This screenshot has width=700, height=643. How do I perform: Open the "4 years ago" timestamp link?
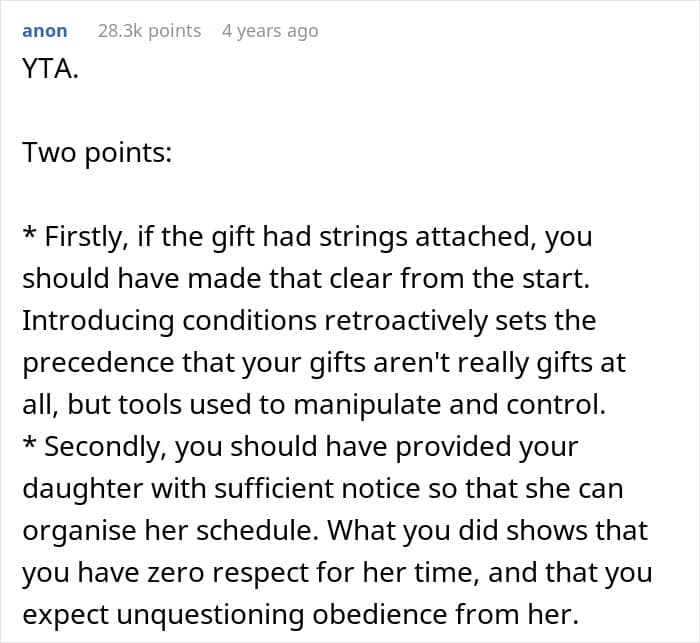[270, 31]
